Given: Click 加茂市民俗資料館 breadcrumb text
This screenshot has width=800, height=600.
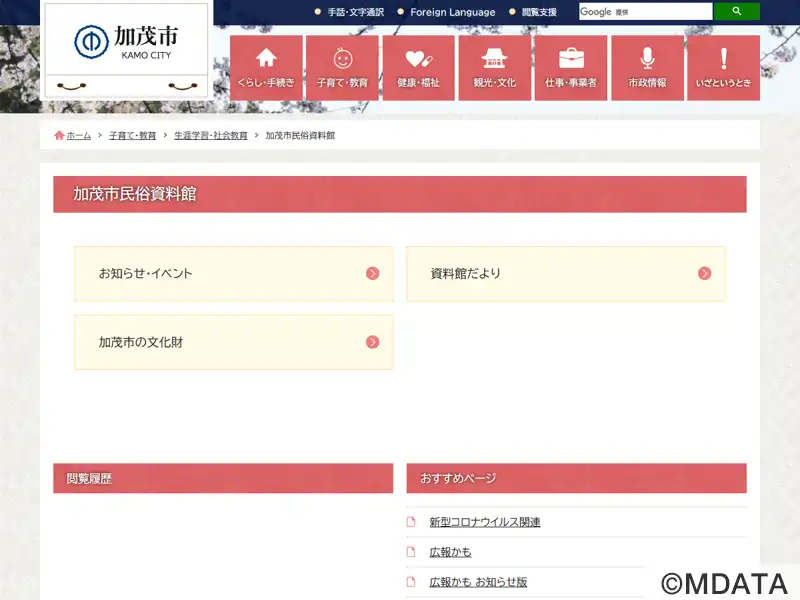Looking at the screenshot, I should tap(300, 135).
